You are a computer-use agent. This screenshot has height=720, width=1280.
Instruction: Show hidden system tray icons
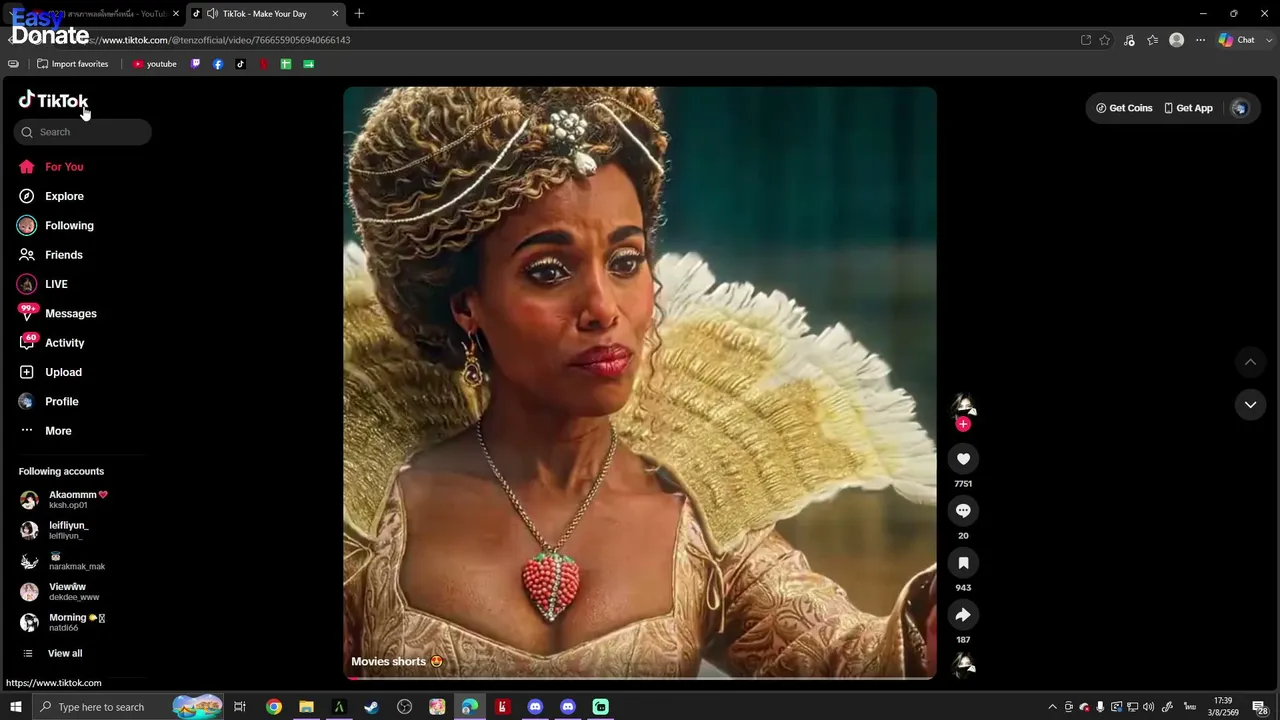(1052, 707)
